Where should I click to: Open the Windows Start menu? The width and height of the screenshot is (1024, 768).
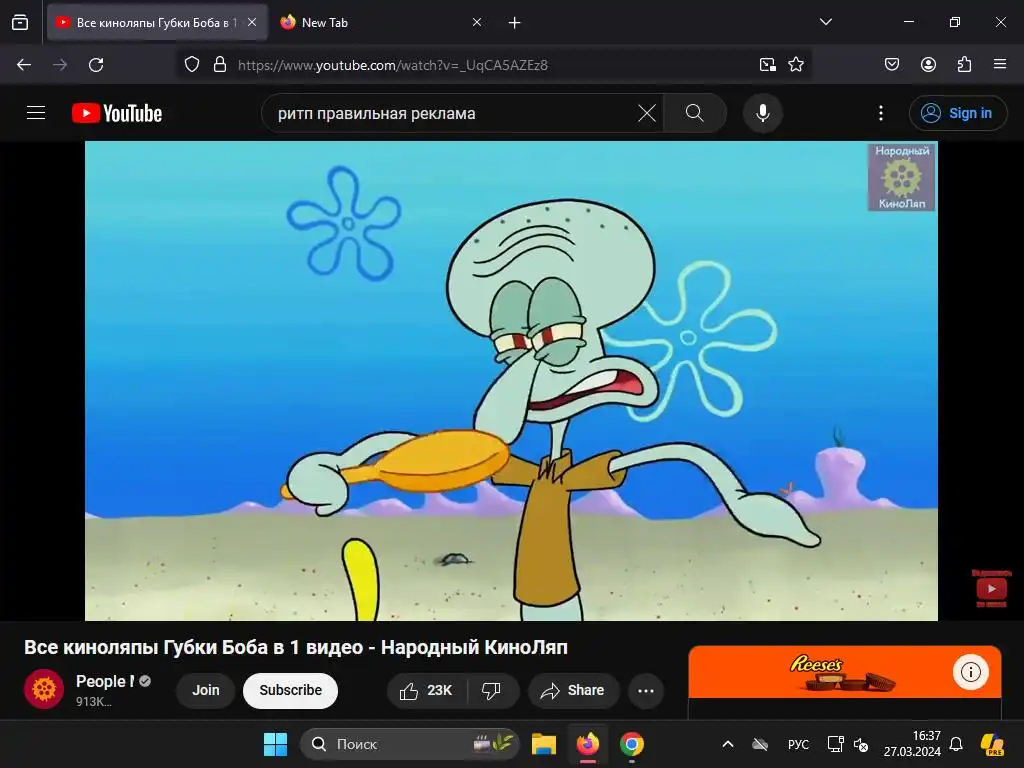coord(275,744)
